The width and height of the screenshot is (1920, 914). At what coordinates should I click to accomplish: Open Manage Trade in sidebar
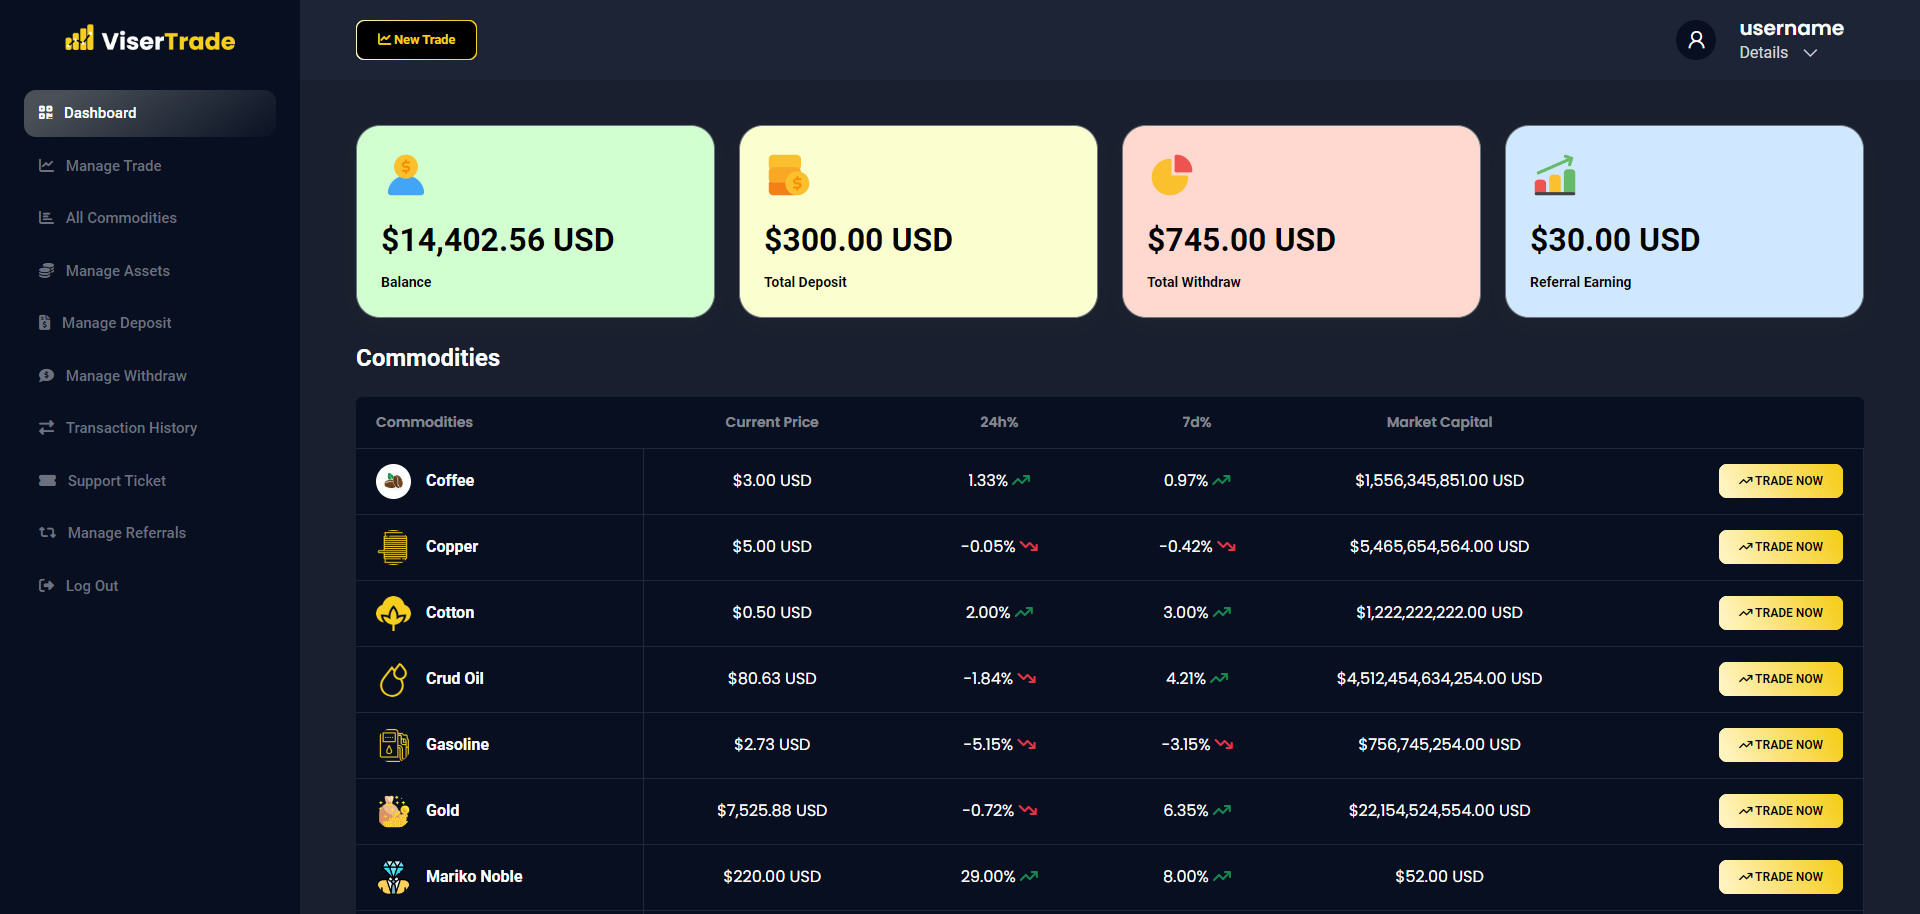(113, 166)
